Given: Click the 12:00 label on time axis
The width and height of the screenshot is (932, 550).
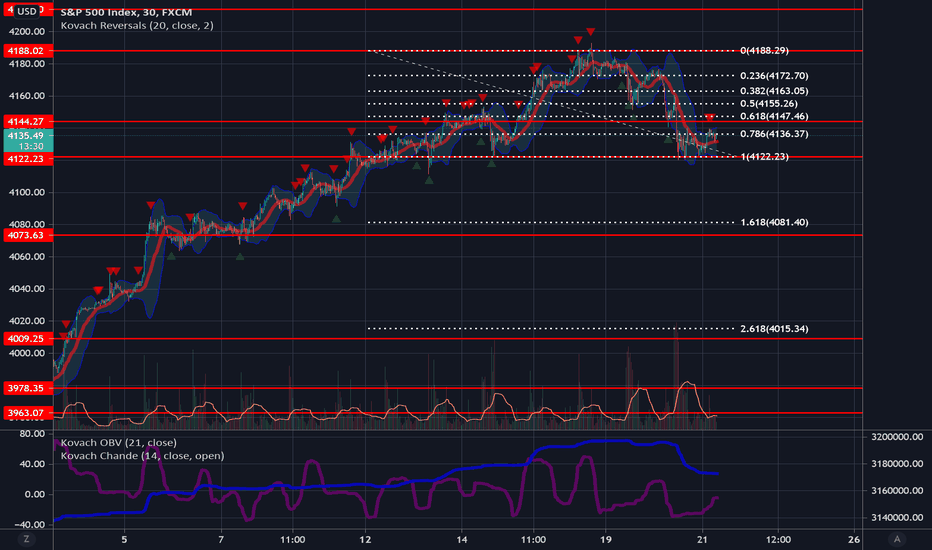Looking at the screenshot, I should coord(778,539).
